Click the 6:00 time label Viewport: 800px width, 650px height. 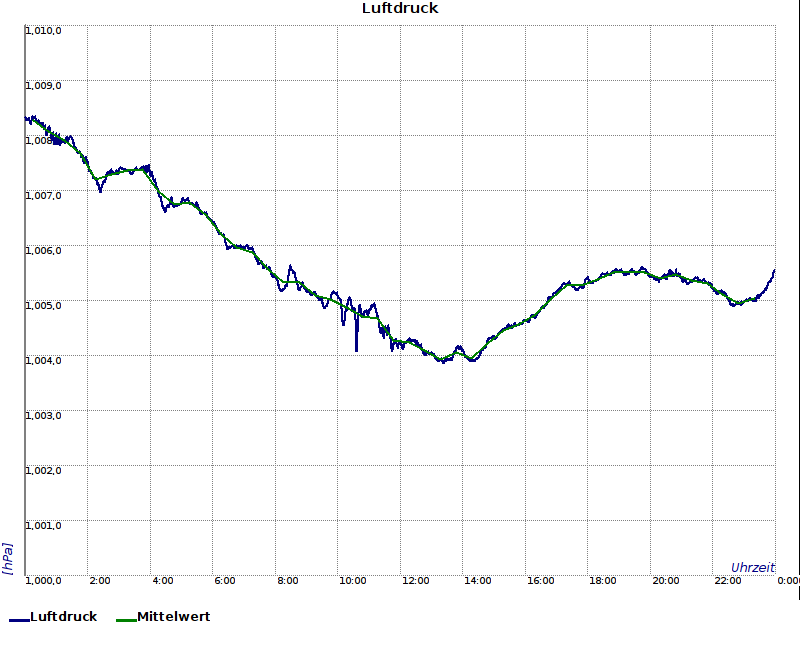(x=225, y=581)
